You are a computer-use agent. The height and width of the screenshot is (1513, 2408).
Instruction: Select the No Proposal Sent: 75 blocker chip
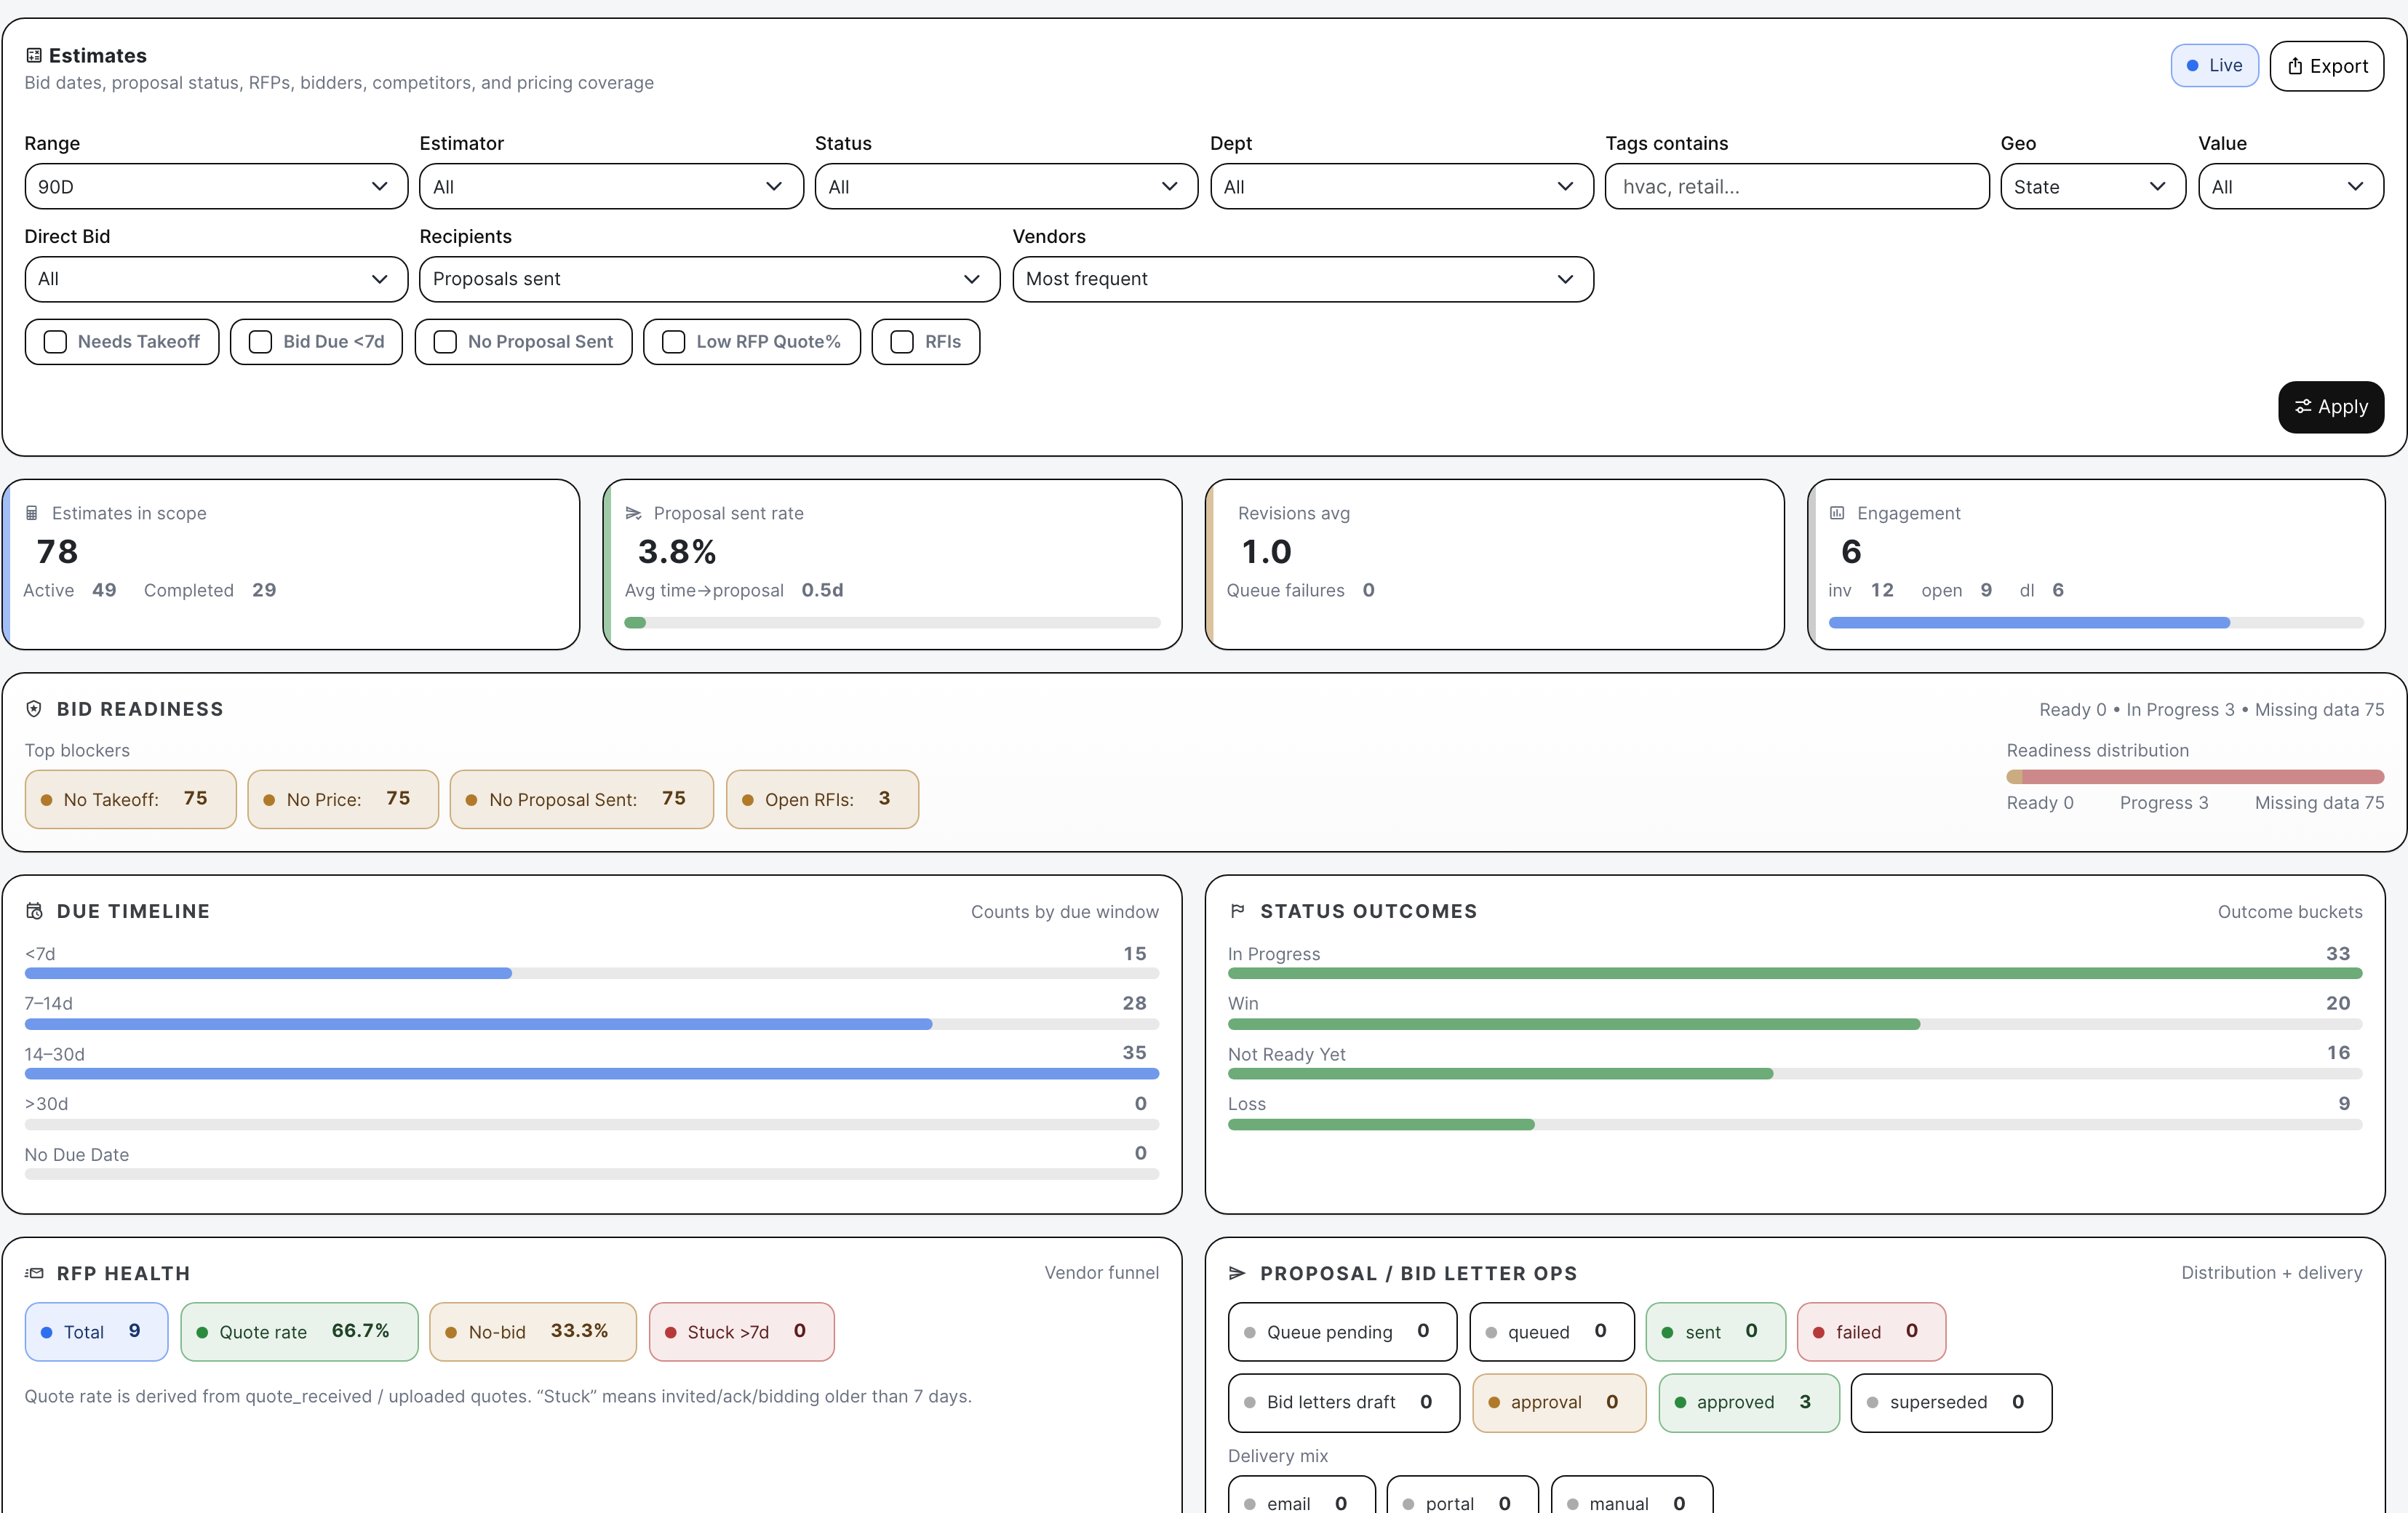(x=582, y=799)
